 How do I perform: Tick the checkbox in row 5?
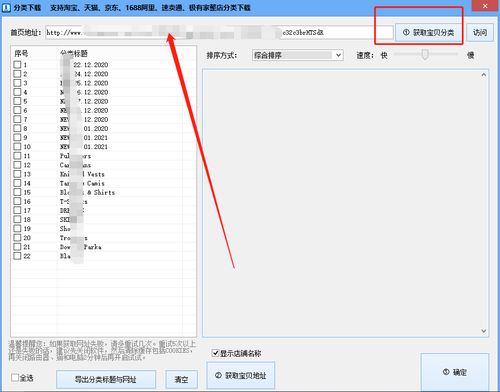(17, 101)
